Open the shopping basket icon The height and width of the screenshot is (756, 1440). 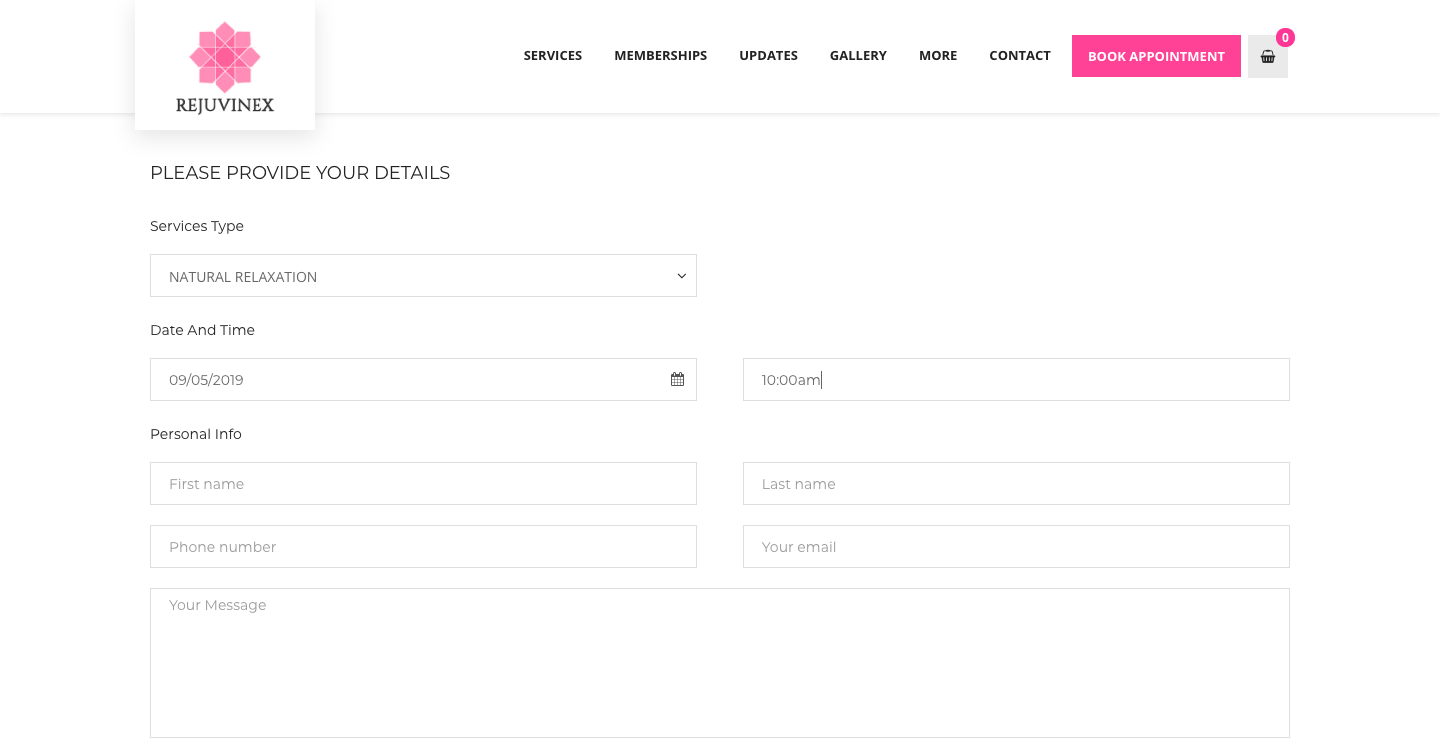pyautogui.click(x=1268, y=57)
